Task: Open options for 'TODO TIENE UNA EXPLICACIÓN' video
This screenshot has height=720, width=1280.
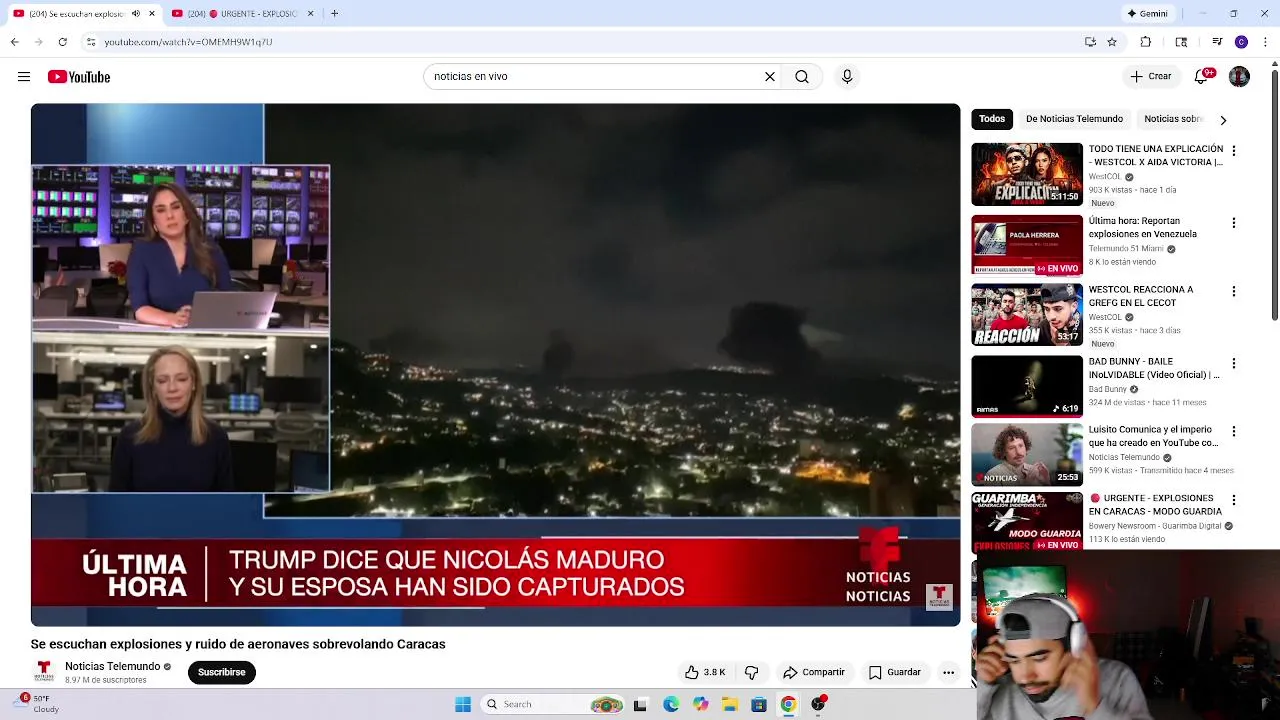Action: tap(1233, 151)
